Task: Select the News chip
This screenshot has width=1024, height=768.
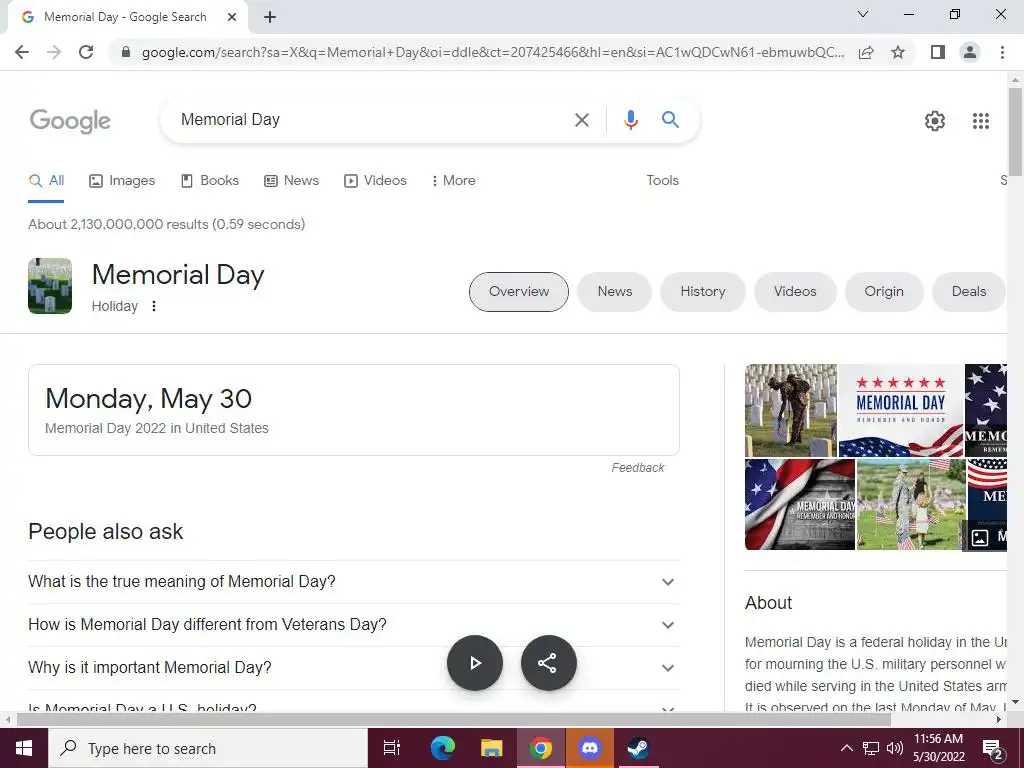Action: click(x=615, y=292)
